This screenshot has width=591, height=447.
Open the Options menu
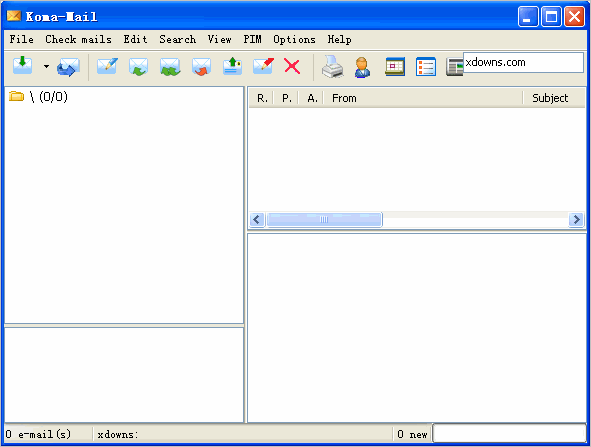click(x=294, y=39)
